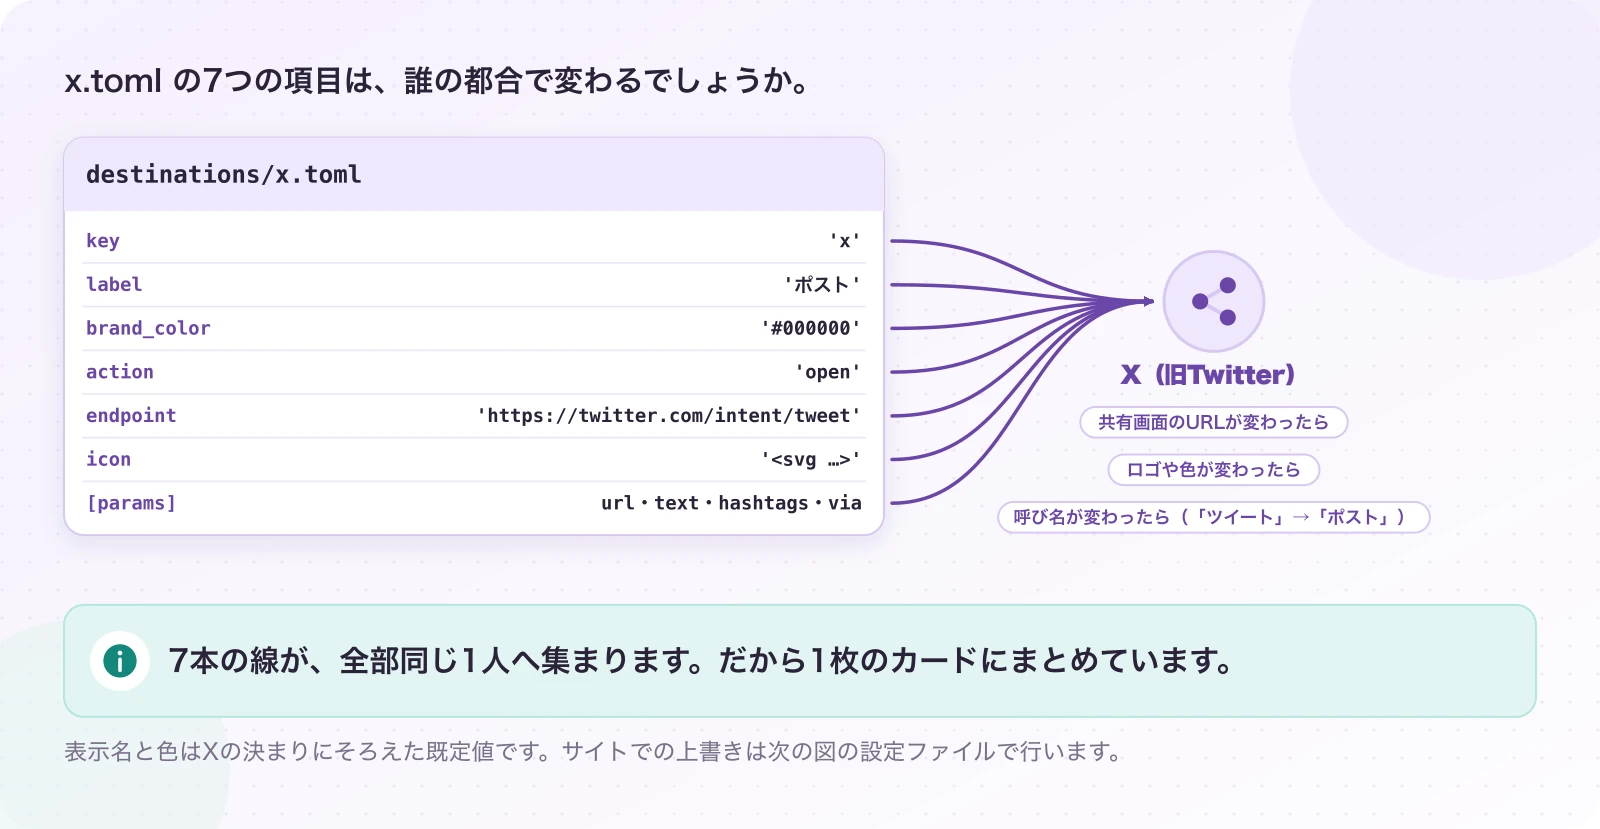The width and height of the screenshot is (1600, 829).
Task: Click the '共有画面のURLが変わったら' pill
Action: pyautogui.click(x=1214, y=422)
